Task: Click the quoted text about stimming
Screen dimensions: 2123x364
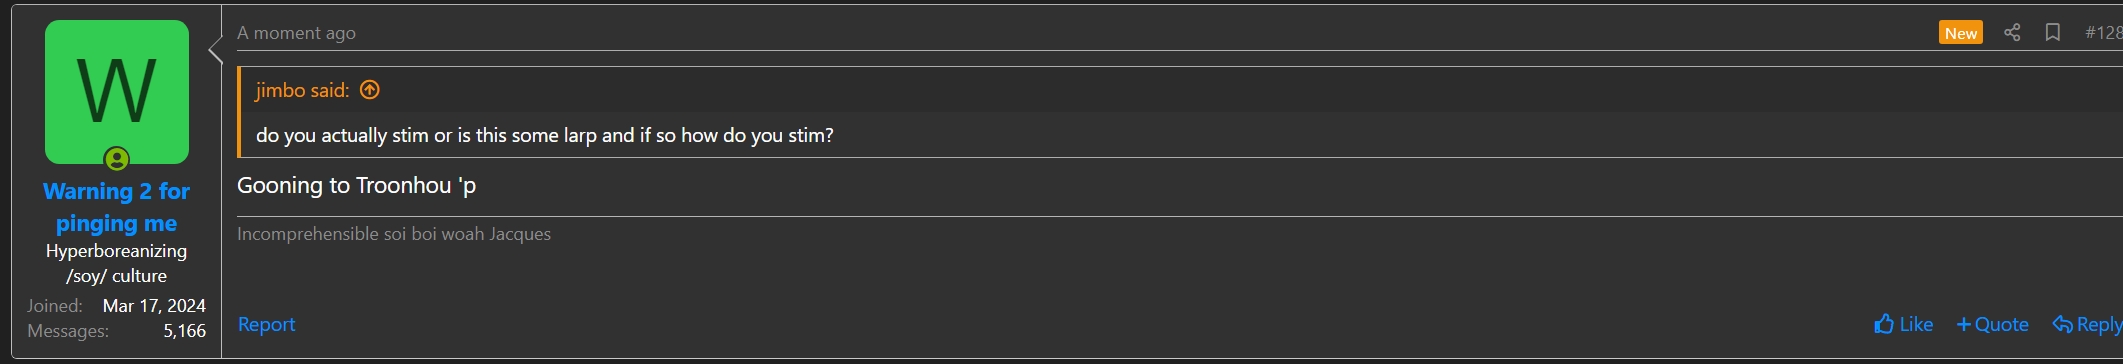Action: click(x=545, y=135)
